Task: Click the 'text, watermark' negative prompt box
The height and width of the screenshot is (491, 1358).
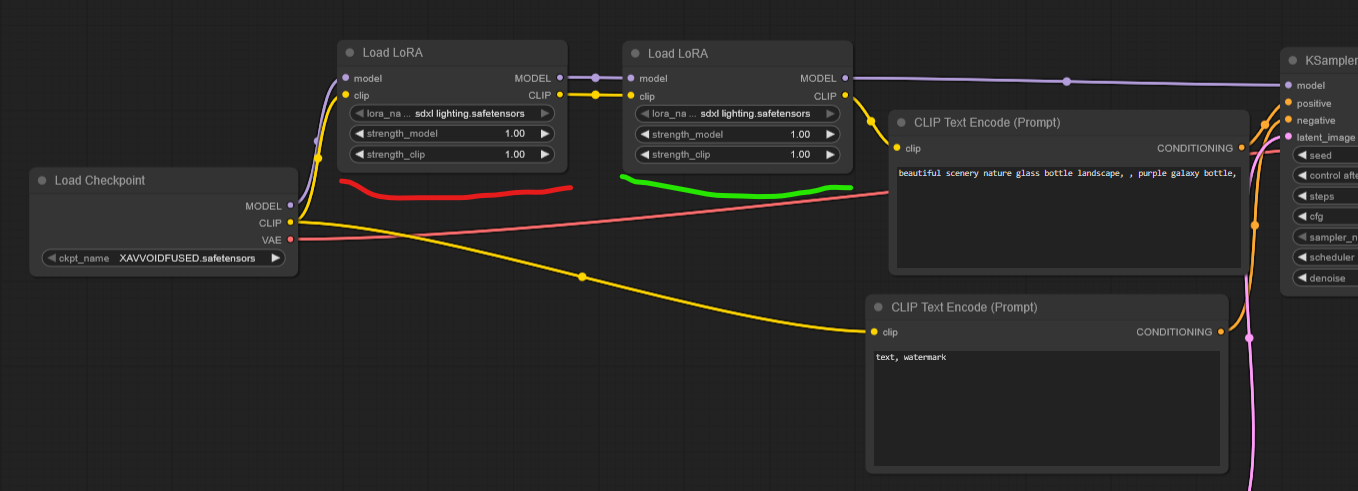Action: pyautogui.click(x=1047, y=409)
